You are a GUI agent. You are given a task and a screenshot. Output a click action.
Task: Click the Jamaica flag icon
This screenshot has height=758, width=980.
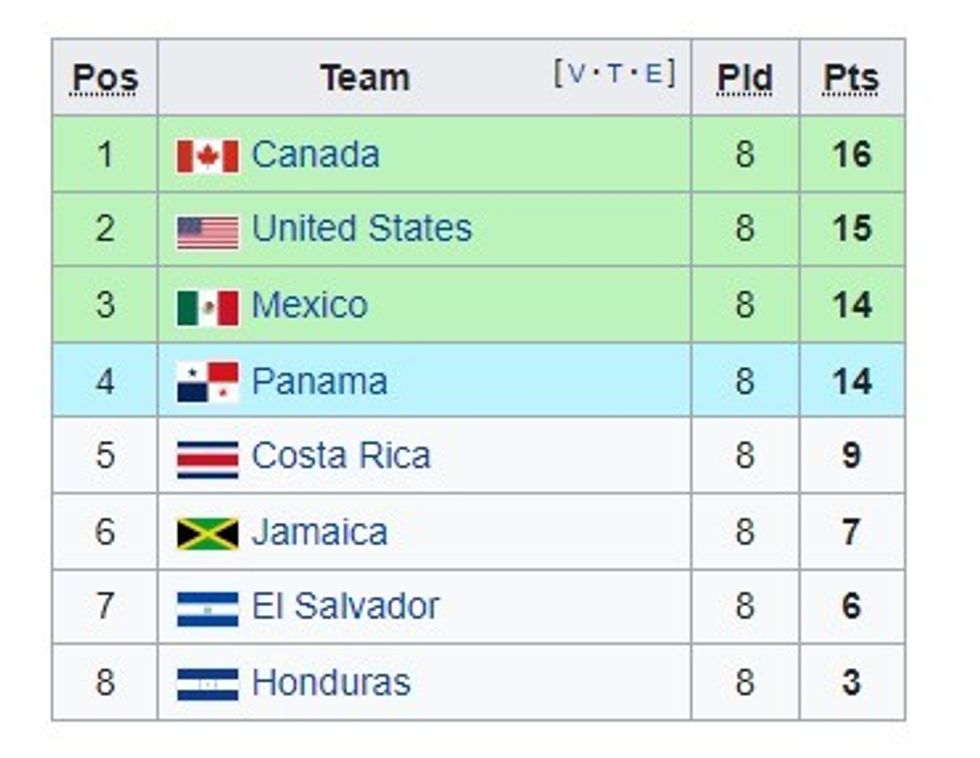207,533
